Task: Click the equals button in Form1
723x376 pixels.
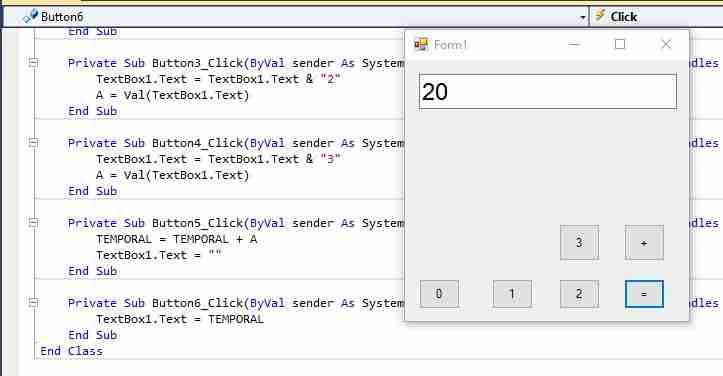Action: click(644, 293)
